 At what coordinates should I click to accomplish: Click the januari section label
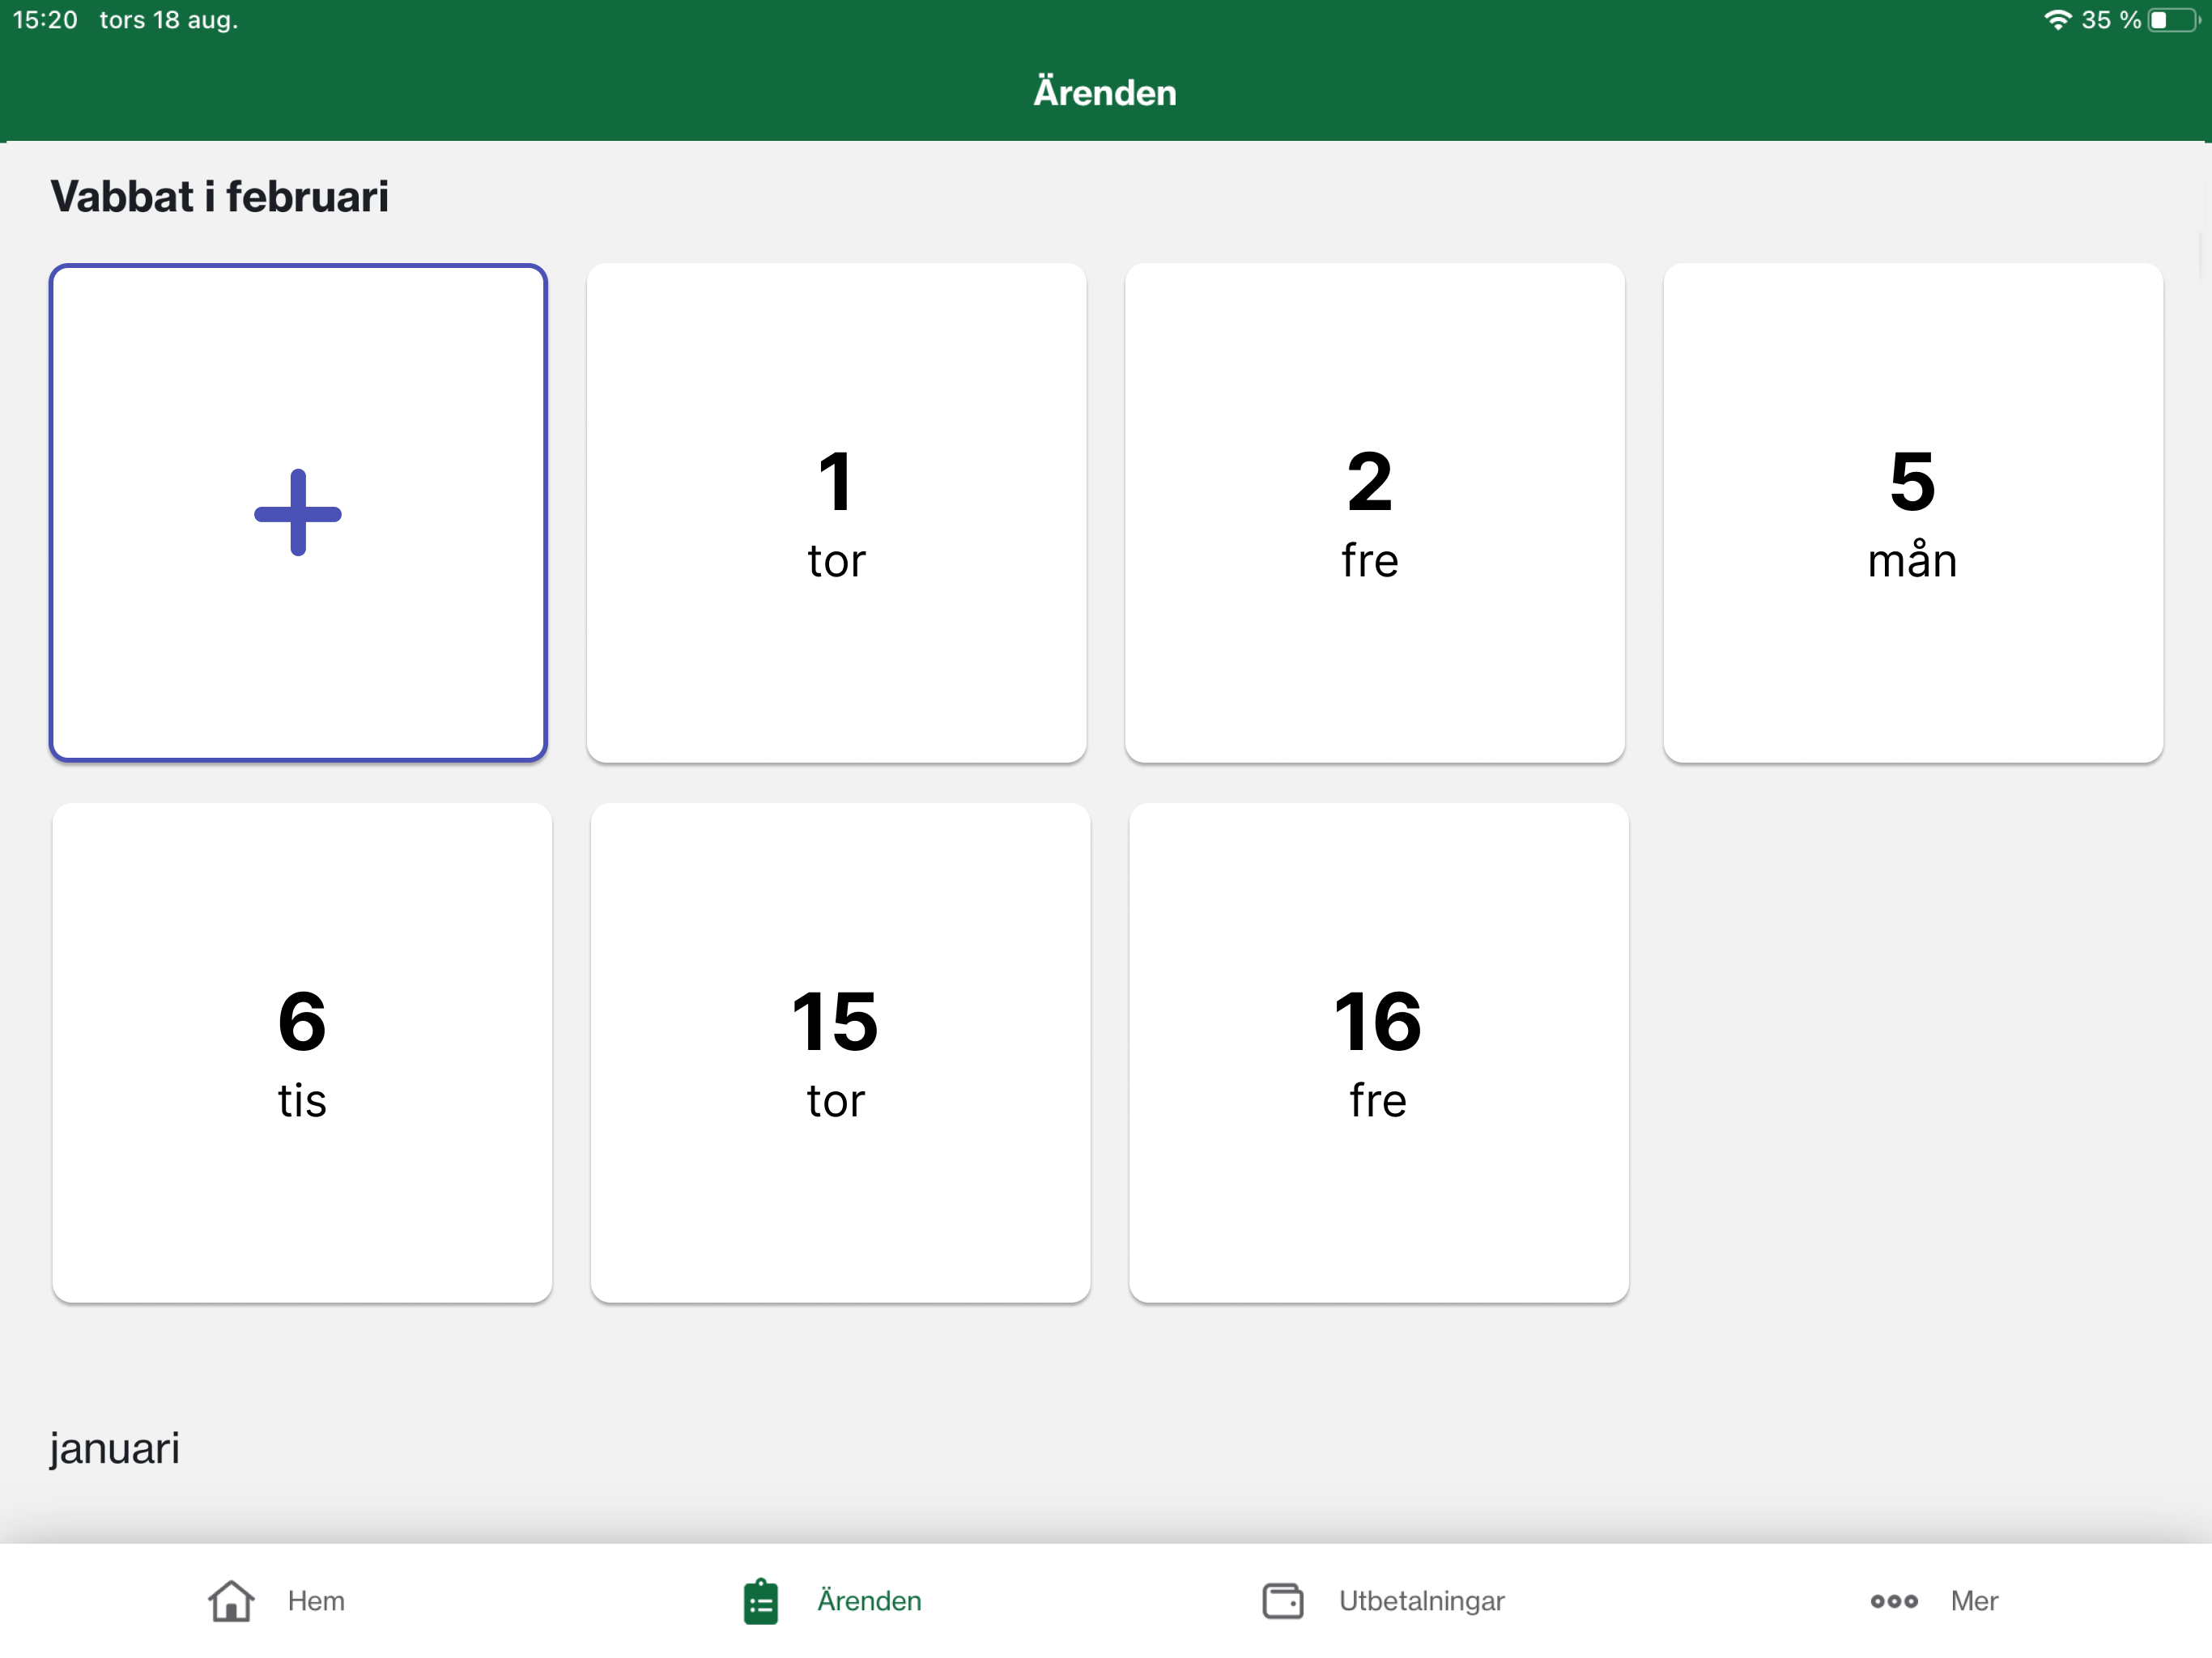(x=115, y=1448)
